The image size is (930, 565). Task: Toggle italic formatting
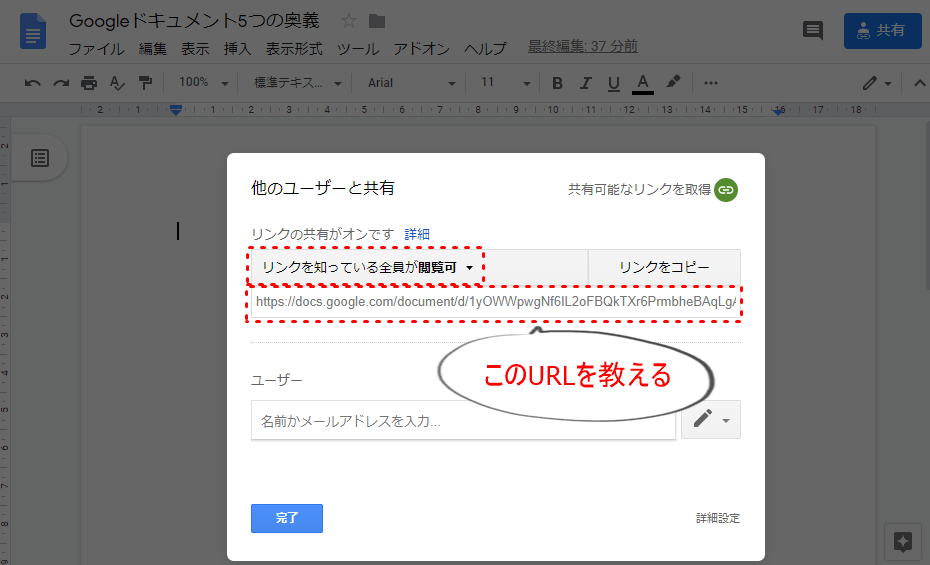(x=586, y=83)
